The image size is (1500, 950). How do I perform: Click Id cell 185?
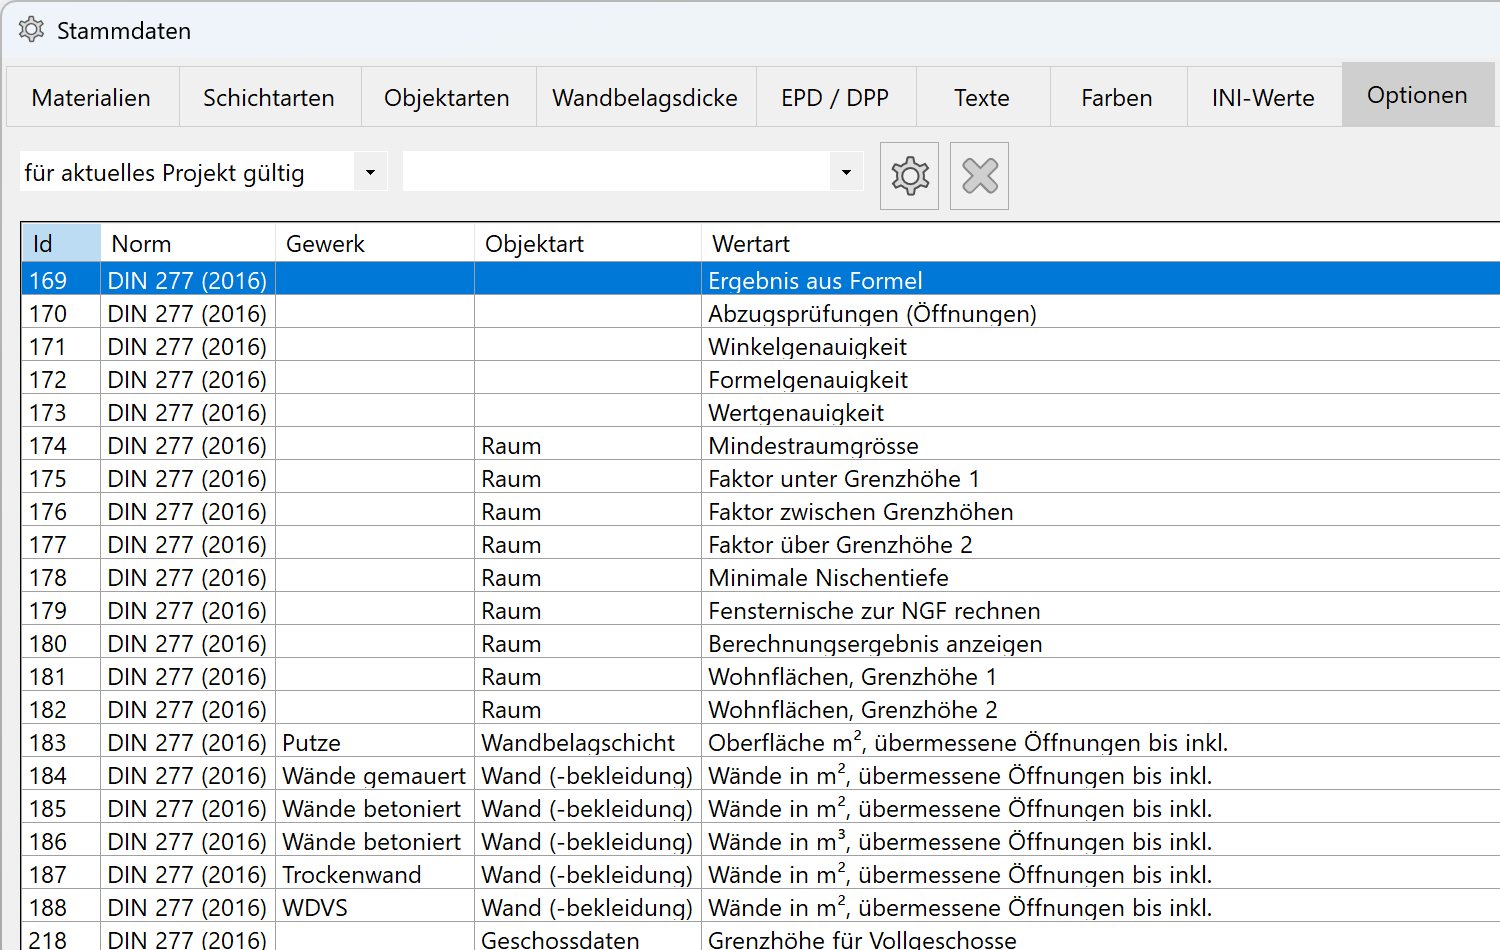click(61, 808)
